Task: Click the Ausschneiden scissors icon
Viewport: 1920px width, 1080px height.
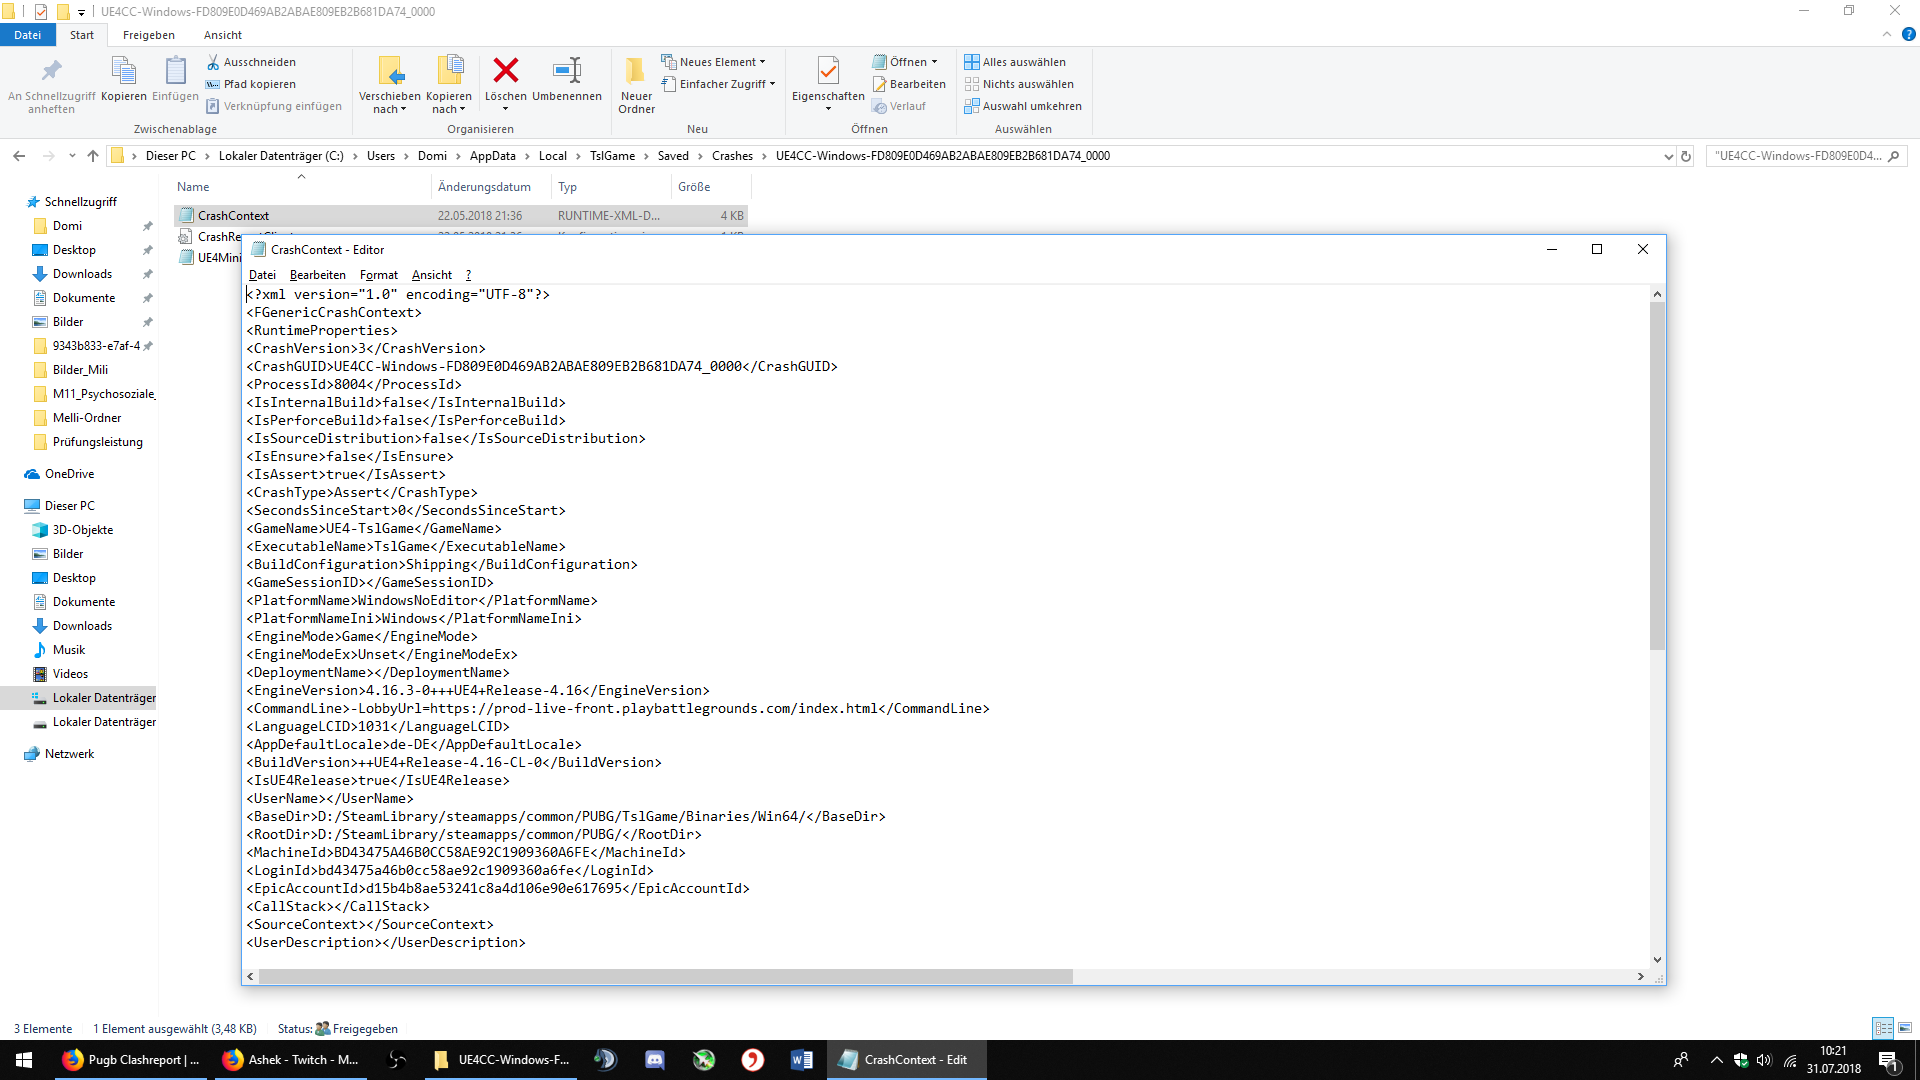Action: (213, 62)
